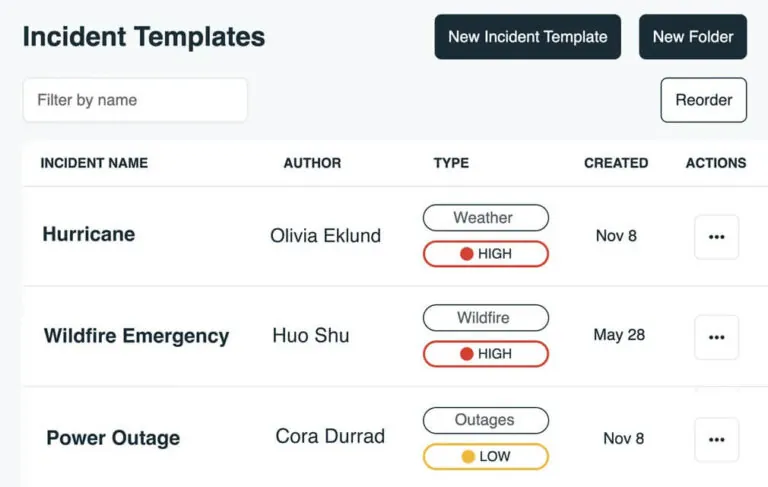Sort by the Incident Name column header
768x487 pixels.
pyautogui.click(x=94, y=163)
